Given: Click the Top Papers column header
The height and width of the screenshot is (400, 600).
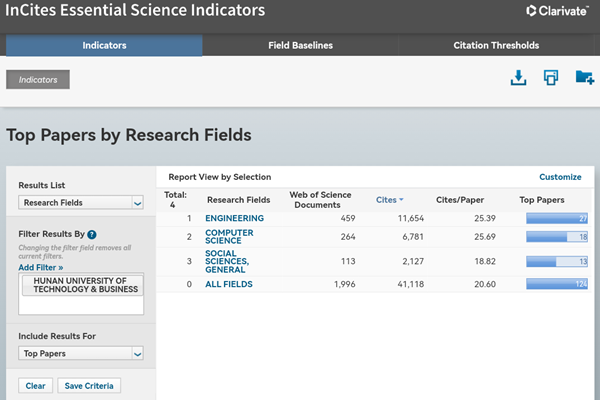Looking at the screenshot, I should pos(542,200).
